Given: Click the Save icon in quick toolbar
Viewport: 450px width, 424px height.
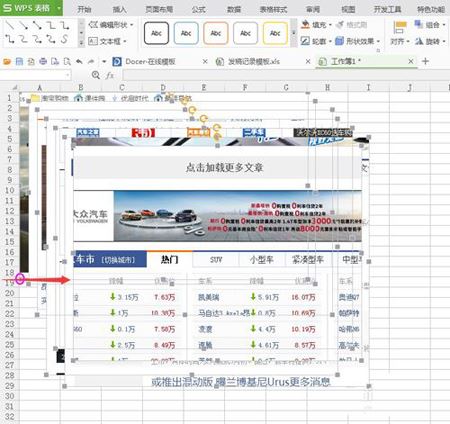Looking at the screenshot, I should tap(19, 62).
